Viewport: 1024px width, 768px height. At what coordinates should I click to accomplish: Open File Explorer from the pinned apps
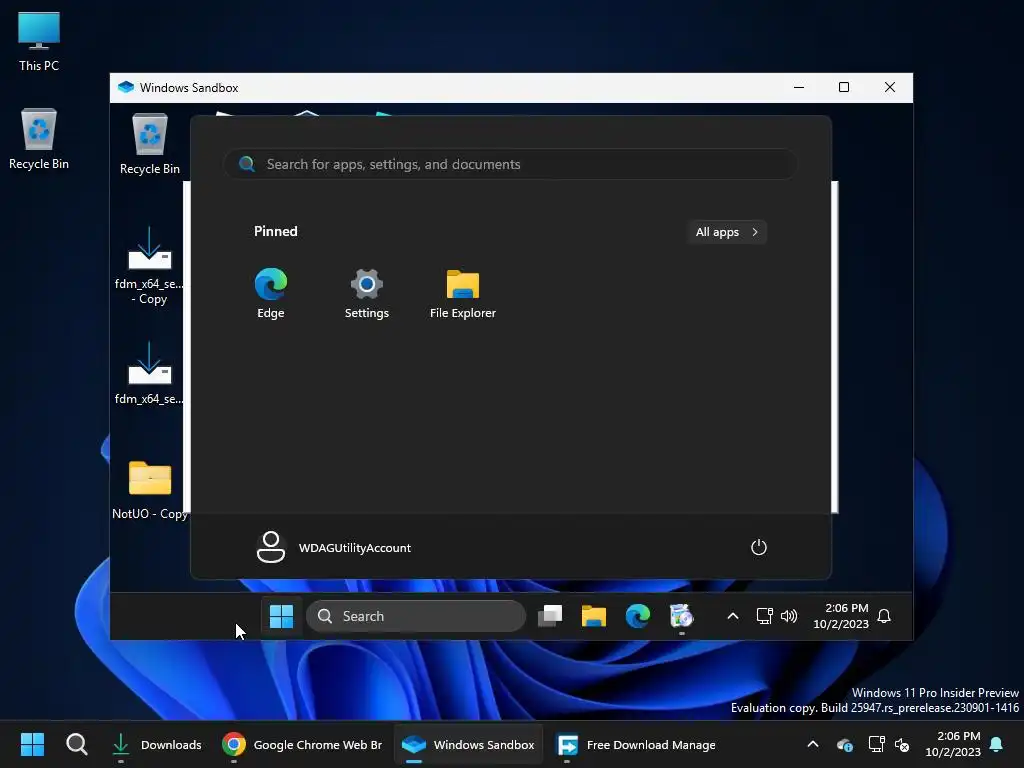(462, 293)
